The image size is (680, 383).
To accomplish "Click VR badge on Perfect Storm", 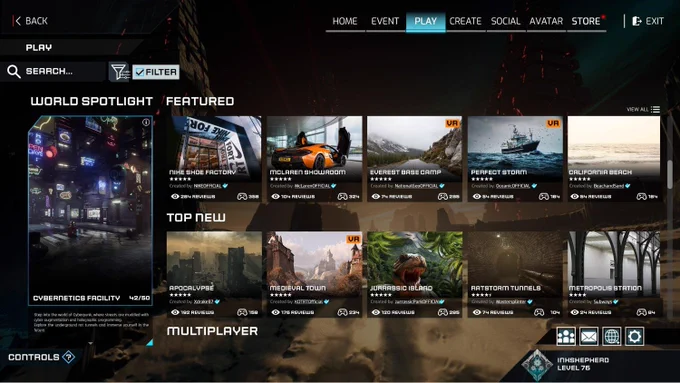I will tap(553, 123).
